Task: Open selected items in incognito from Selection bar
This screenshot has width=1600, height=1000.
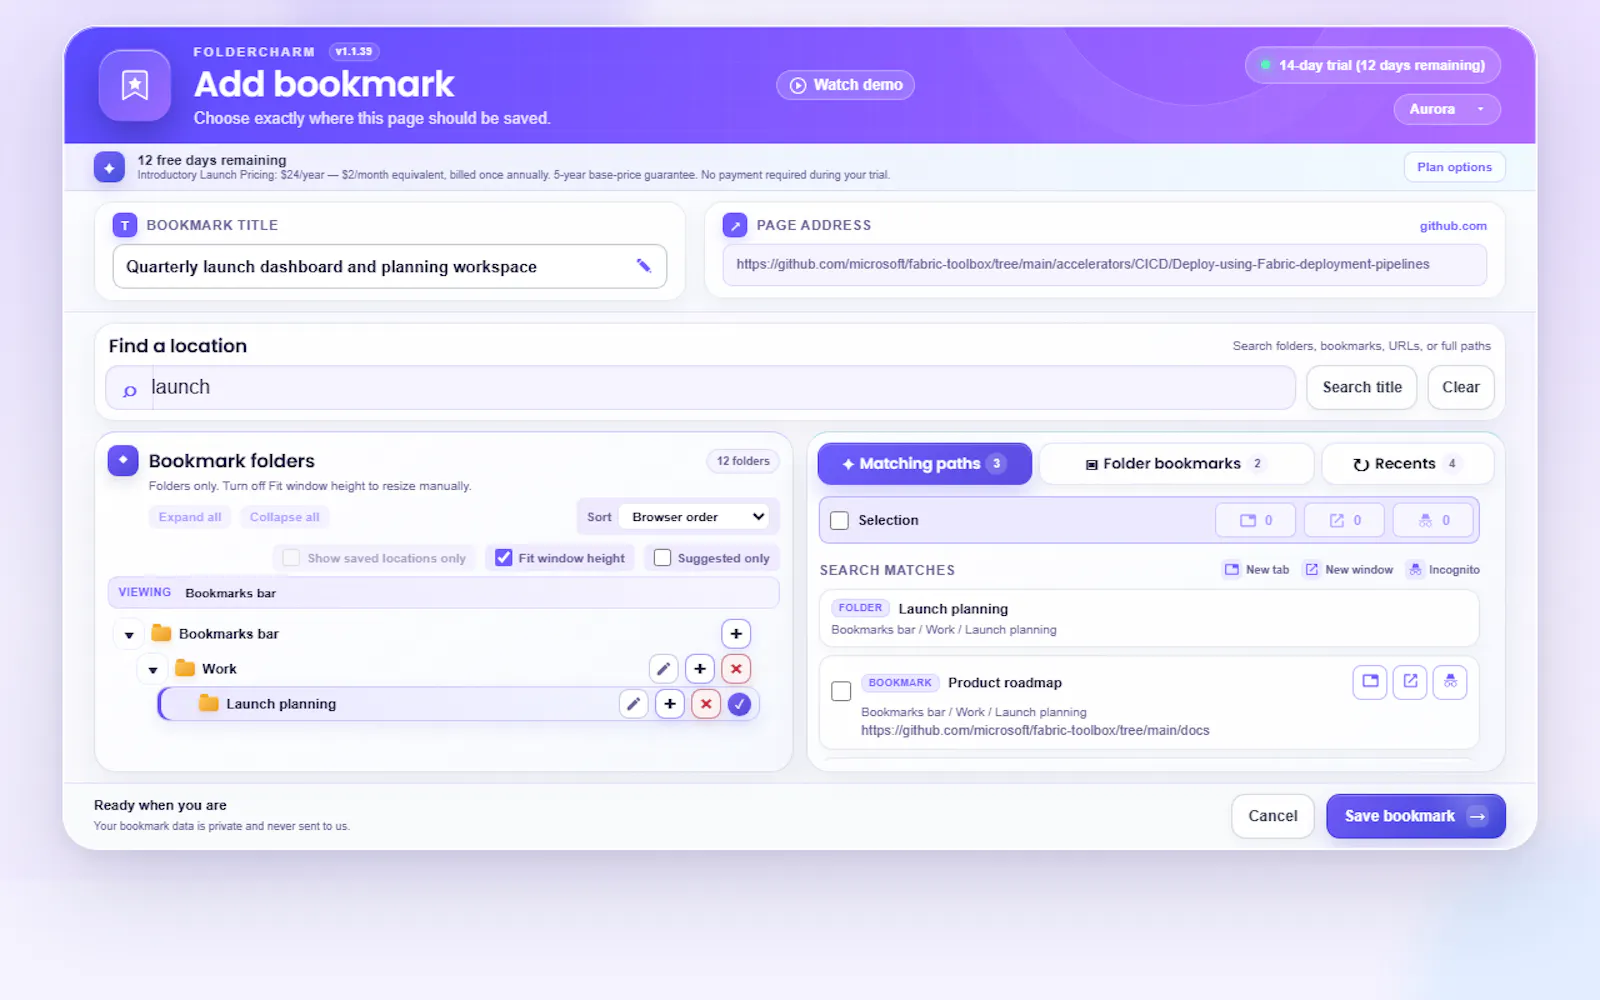Action: [x=1434, y=520]
